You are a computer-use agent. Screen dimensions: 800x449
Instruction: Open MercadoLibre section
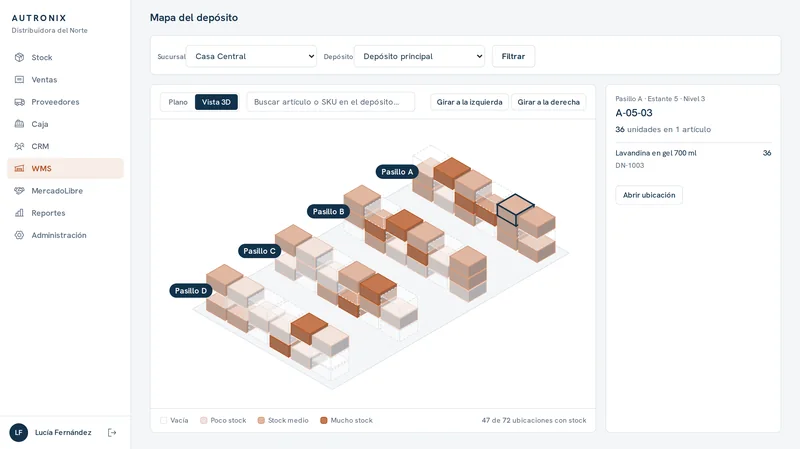pyautogui.click(x=65, y=190)
